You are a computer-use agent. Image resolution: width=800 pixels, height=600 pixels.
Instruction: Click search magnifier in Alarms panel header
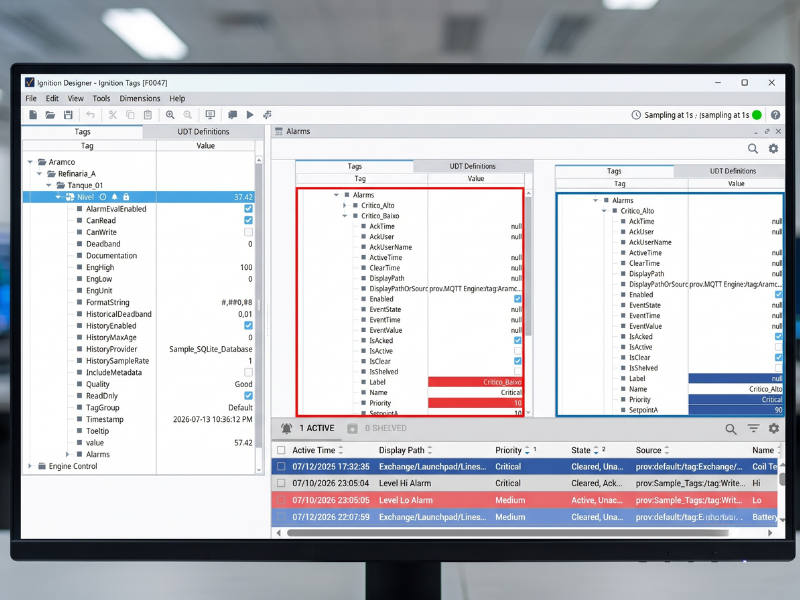pyautogui.click(x=753, y=148)
